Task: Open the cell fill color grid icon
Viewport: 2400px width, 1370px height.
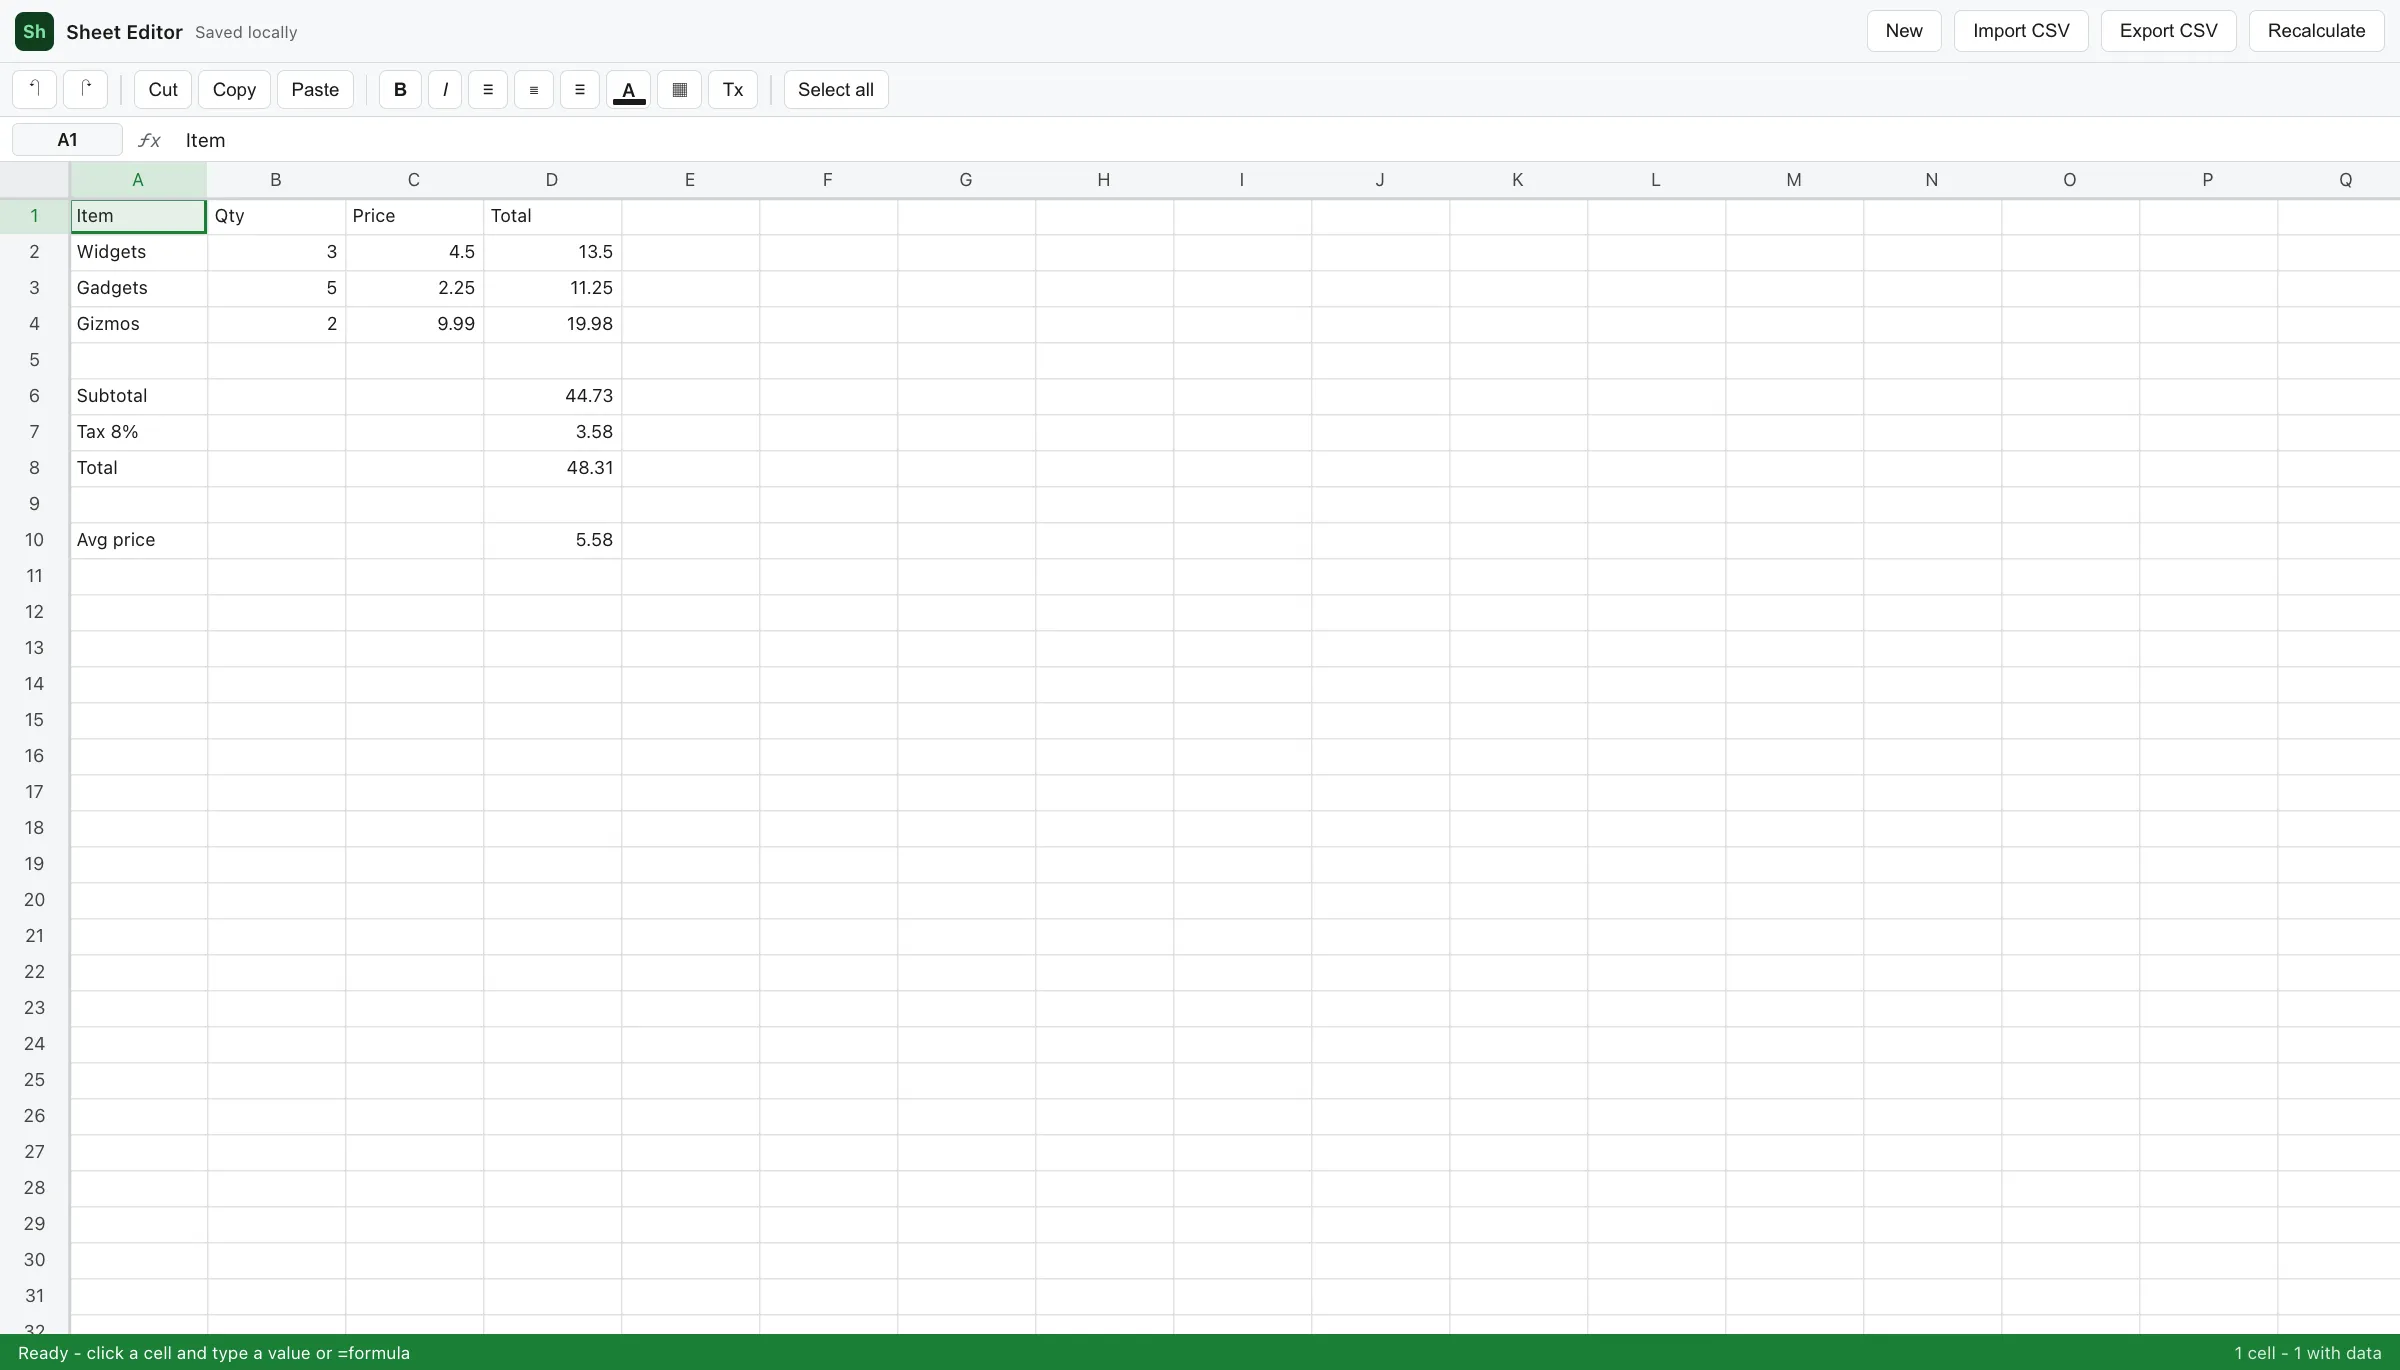Action: pos(680,89)
